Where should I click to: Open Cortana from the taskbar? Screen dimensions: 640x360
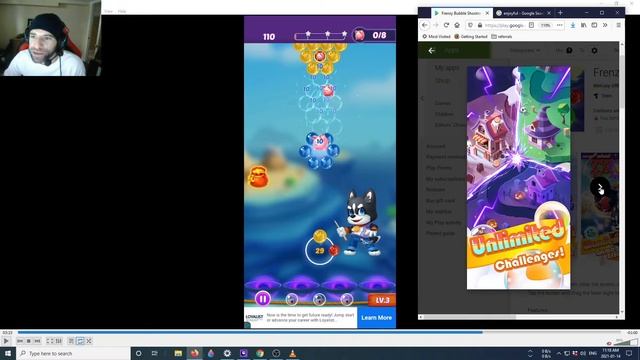tap(138, 353)
